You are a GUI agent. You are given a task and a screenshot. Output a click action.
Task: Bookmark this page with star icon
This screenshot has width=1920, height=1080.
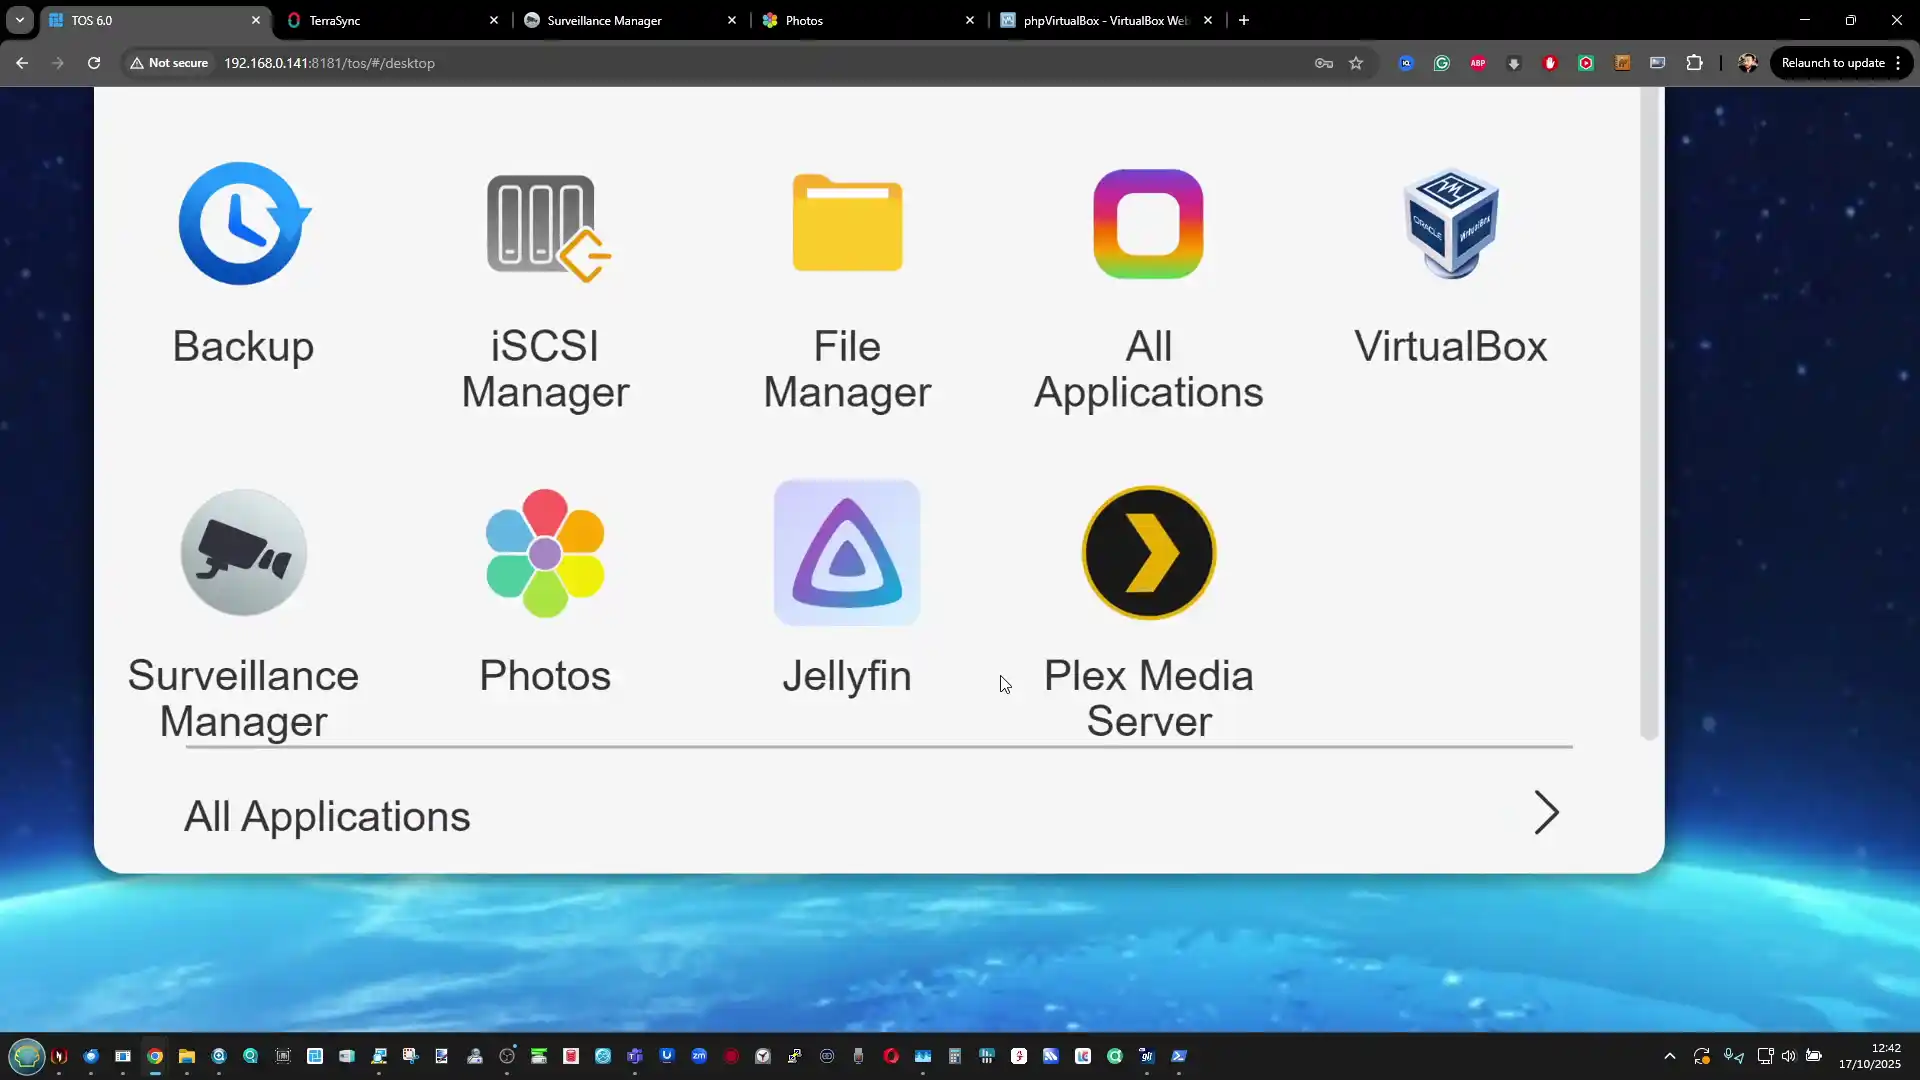pyautogui.click(x=1356, y=63)
